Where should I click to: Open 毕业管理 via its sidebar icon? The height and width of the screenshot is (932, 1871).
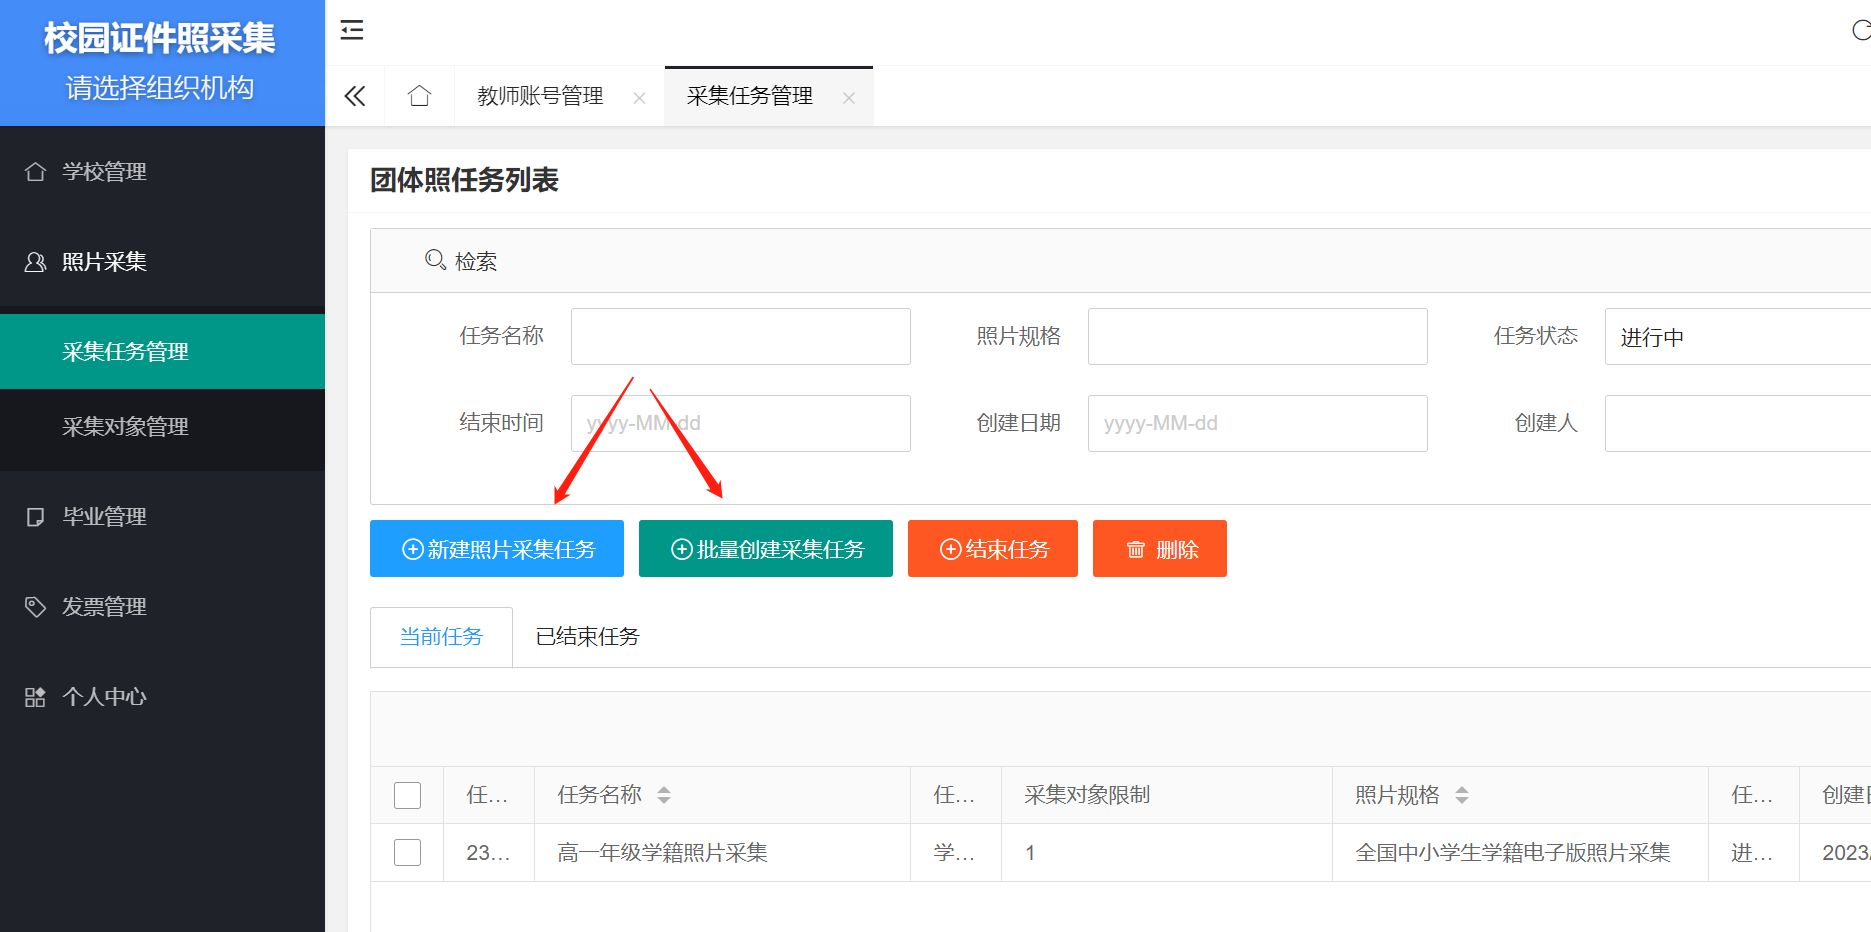pos(35,516)
